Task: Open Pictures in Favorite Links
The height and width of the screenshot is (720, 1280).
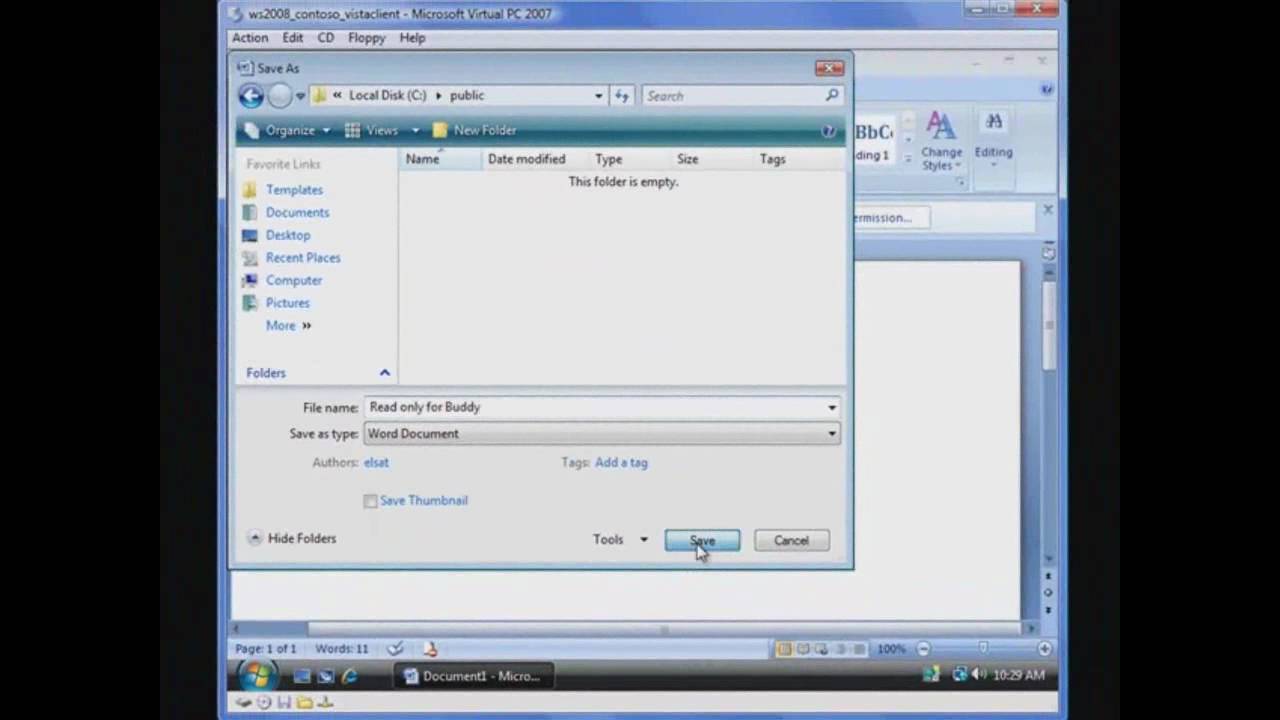Action: 288,303
